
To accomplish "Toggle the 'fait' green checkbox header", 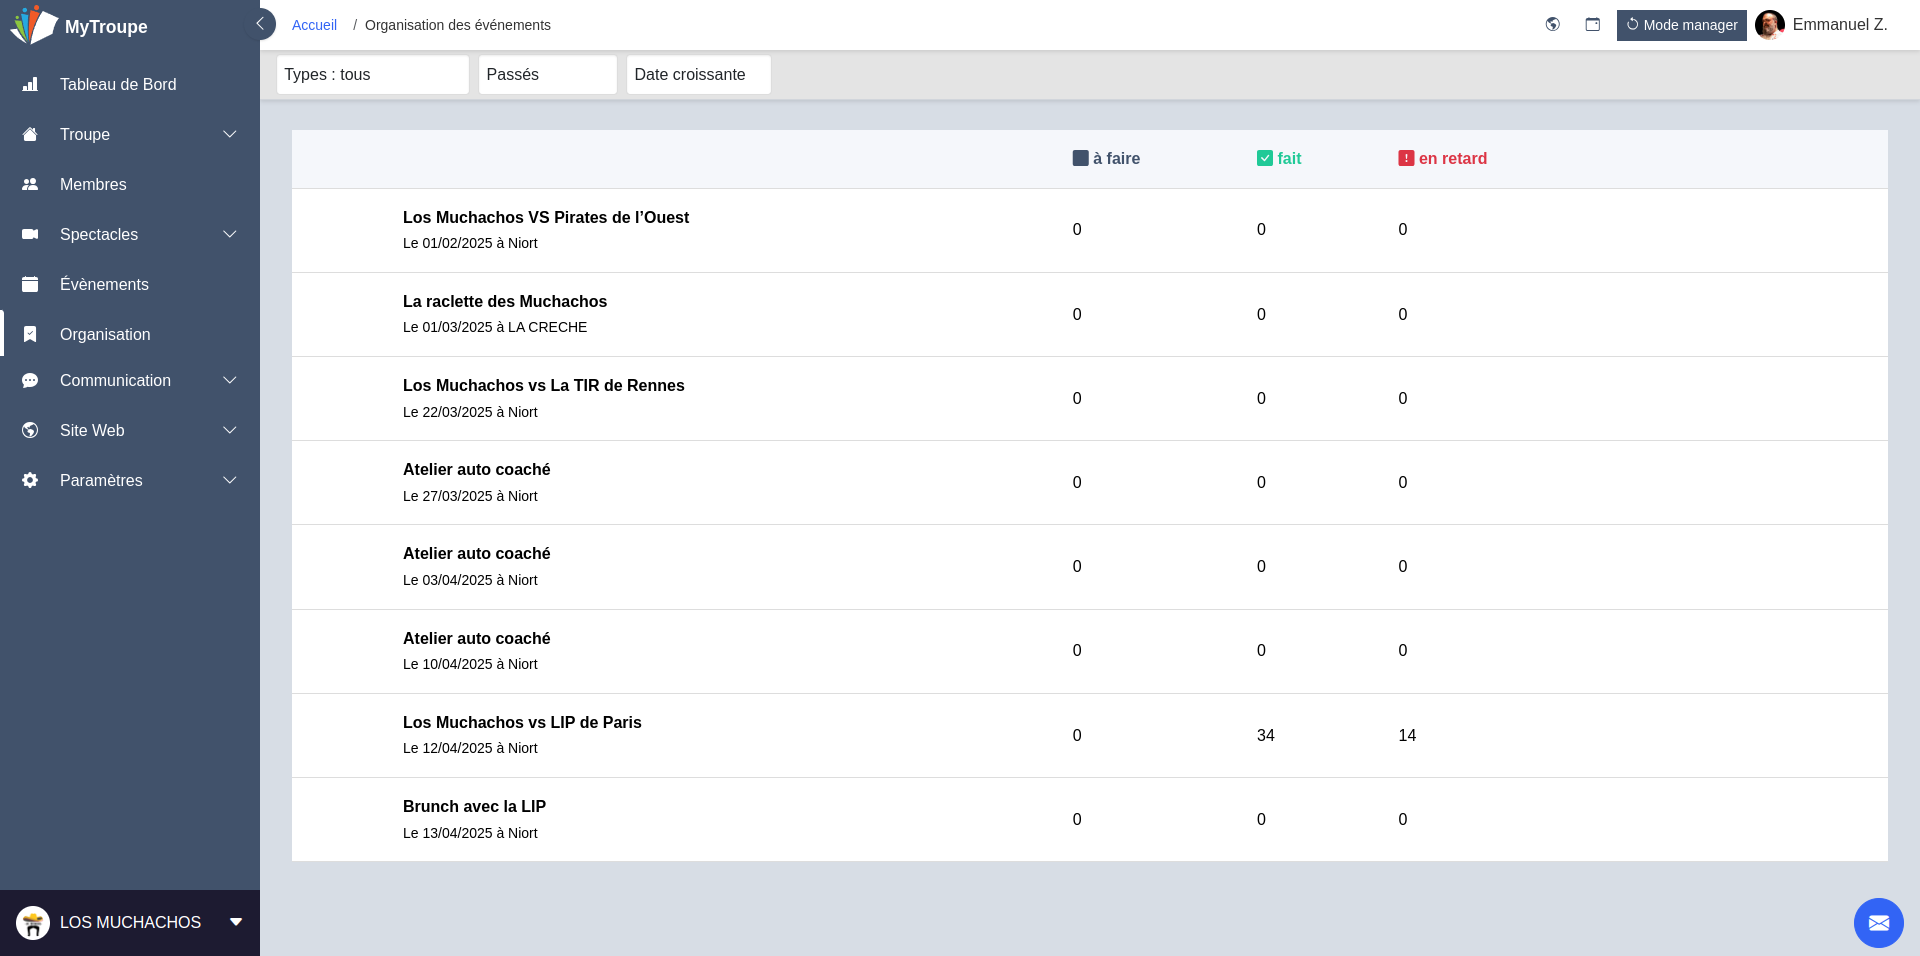I will (x=1264, y=158).
